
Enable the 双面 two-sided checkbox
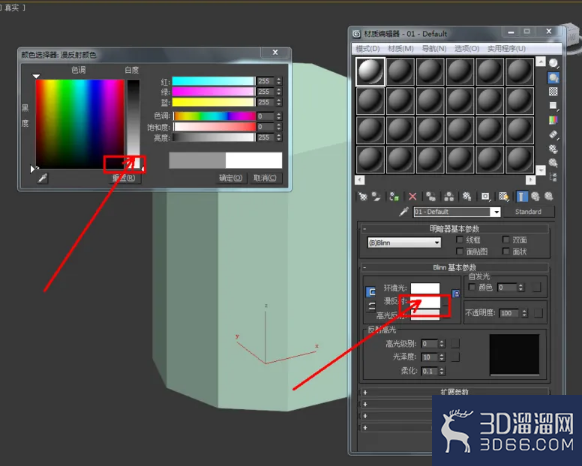coord(506,239)
